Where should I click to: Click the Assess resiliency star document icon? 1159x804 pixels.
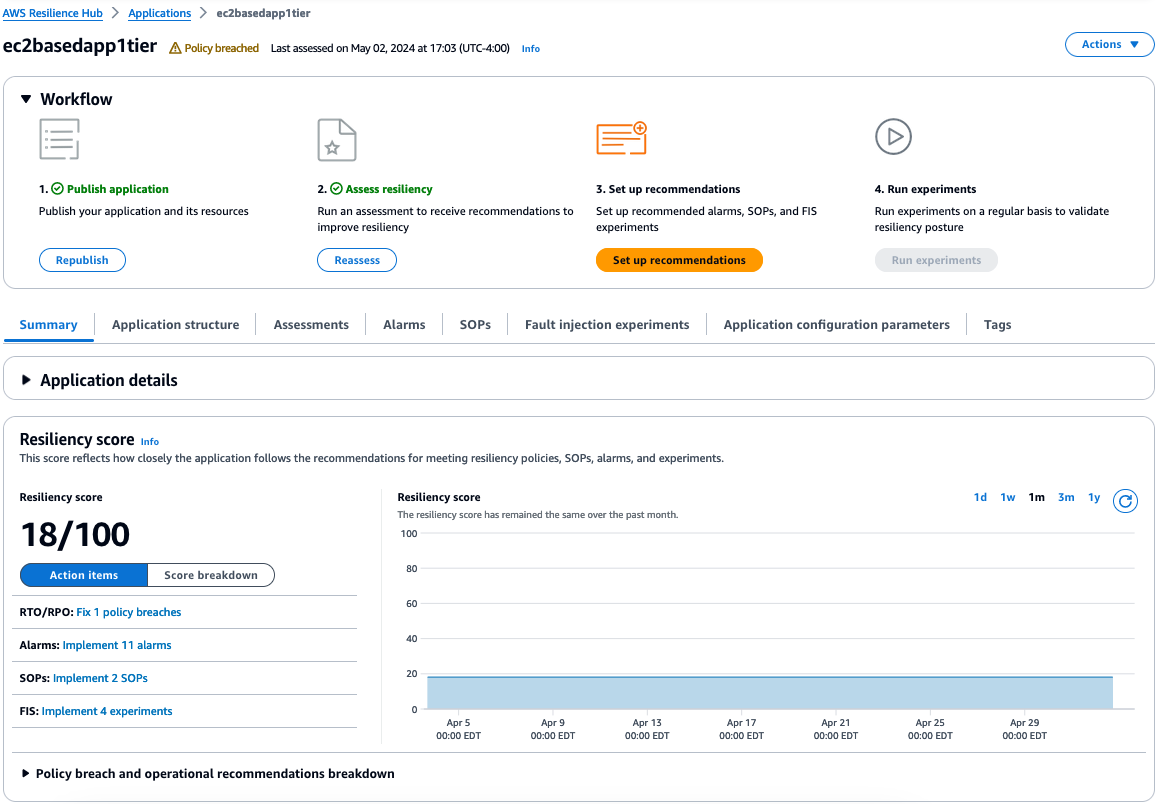(336, 140)
